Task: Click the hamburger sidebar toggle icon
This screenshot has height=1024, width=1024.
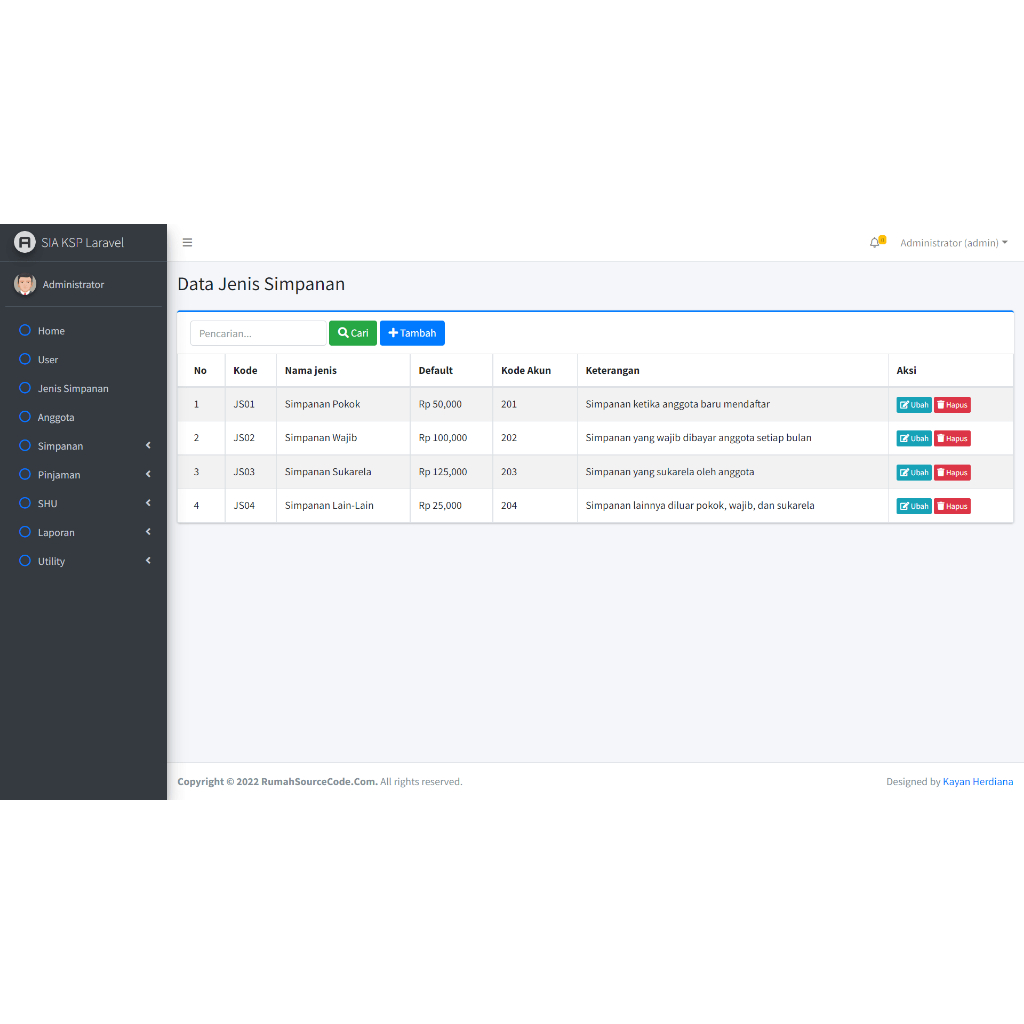Action: pos(187,243)
